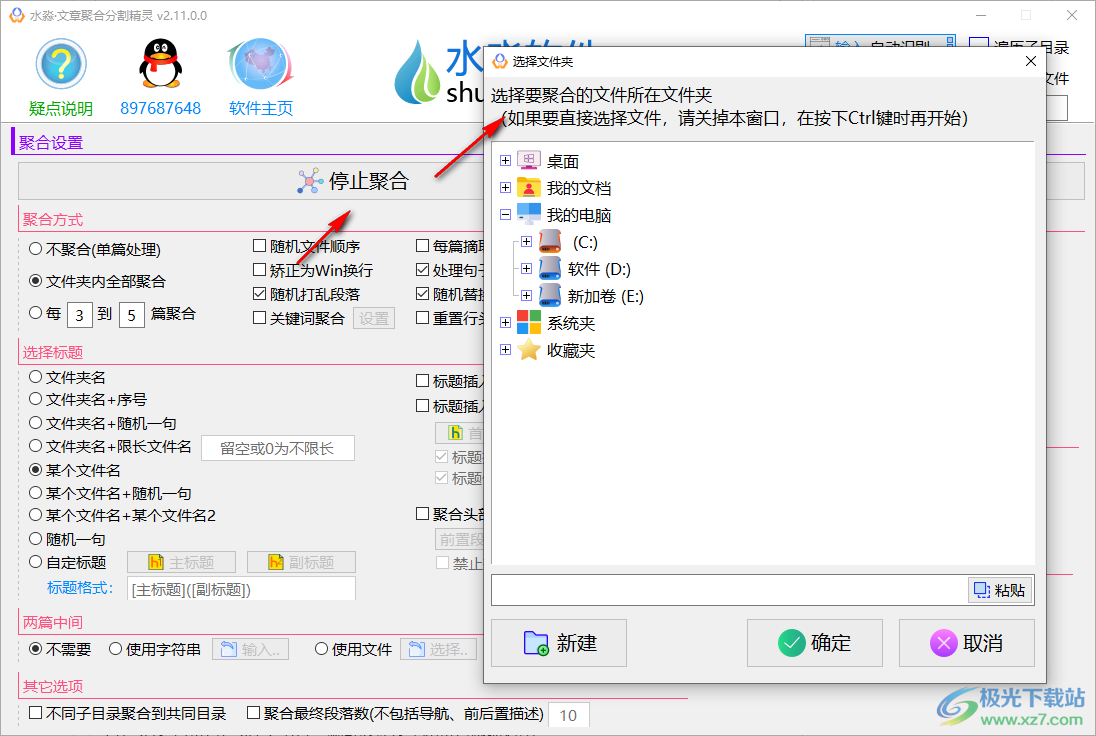
Task: Expand the 系统夹 tree node
Action: [505, 323]
